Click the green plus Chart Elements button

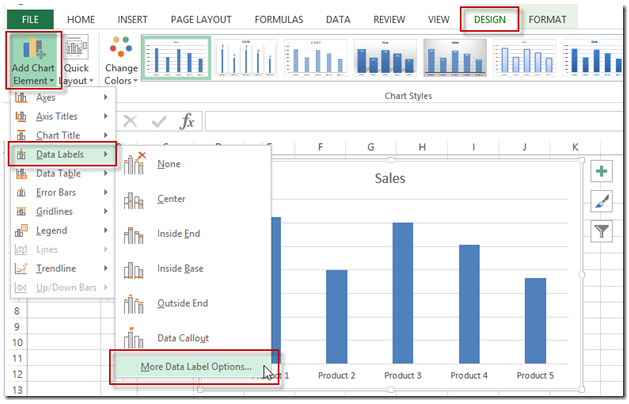602,171
